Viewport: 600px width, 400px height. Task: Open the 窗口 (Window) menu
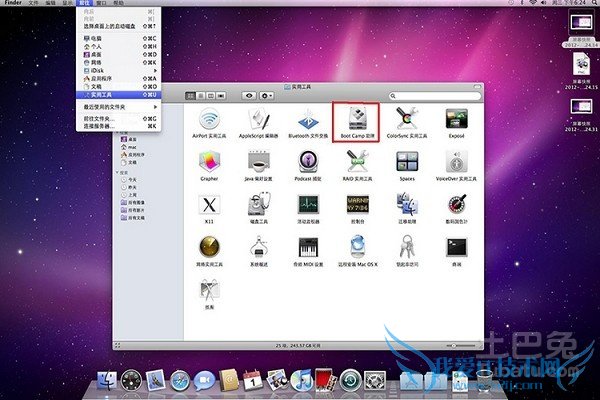(x=101, y=3)
